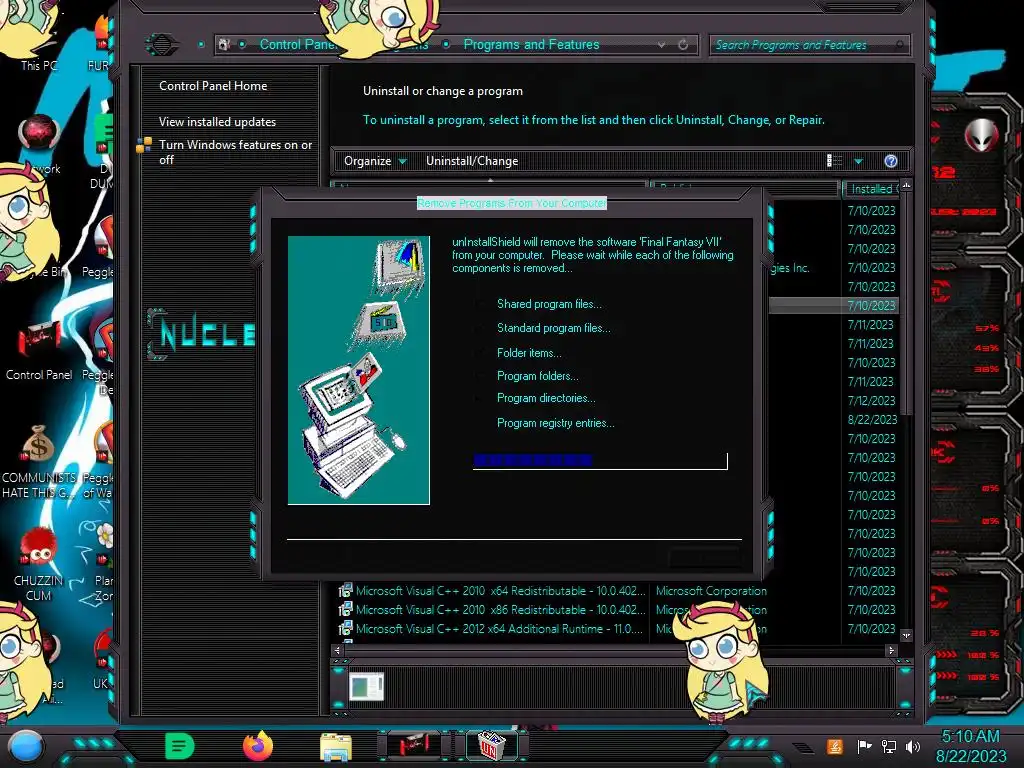Click the refresh icon in address bar
The image size is (1024, 768).
coord(683,44)
